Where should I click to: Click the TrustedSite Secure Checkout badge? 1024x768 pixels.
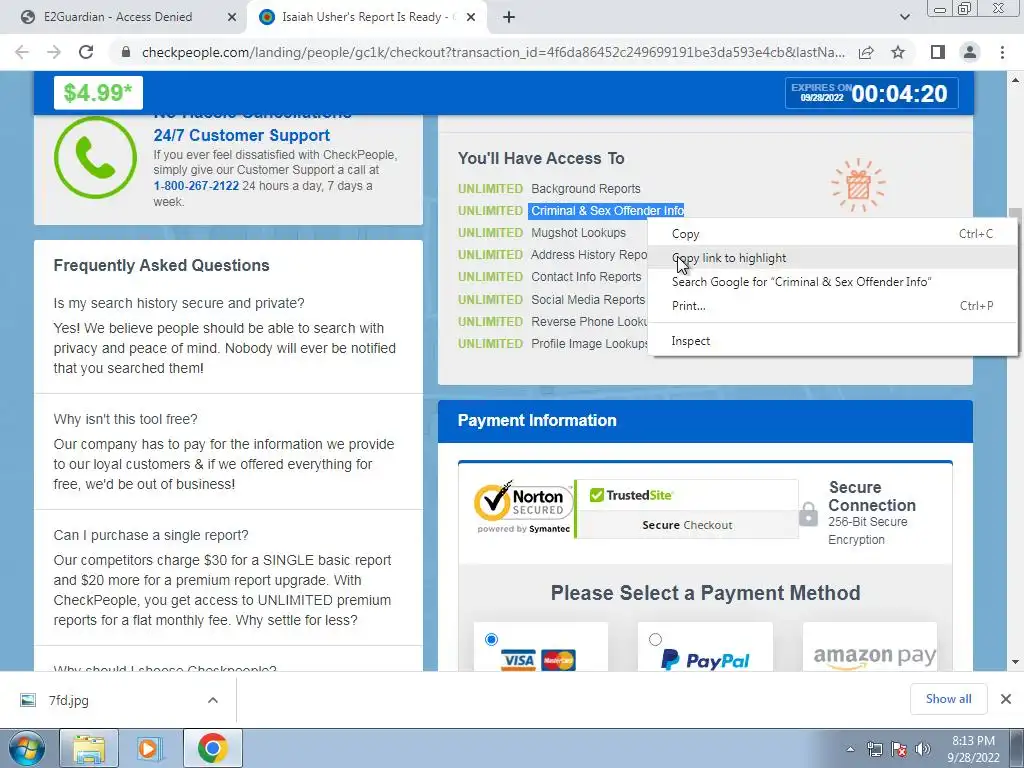pyautogui.click(x=687, y=509)
